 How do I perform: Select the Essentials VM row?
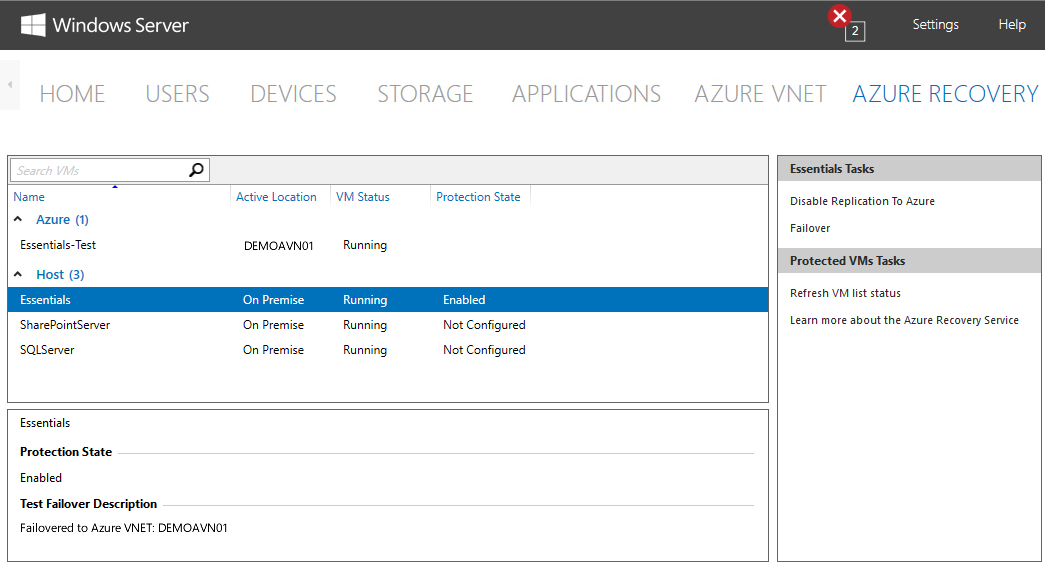point(388,300)
